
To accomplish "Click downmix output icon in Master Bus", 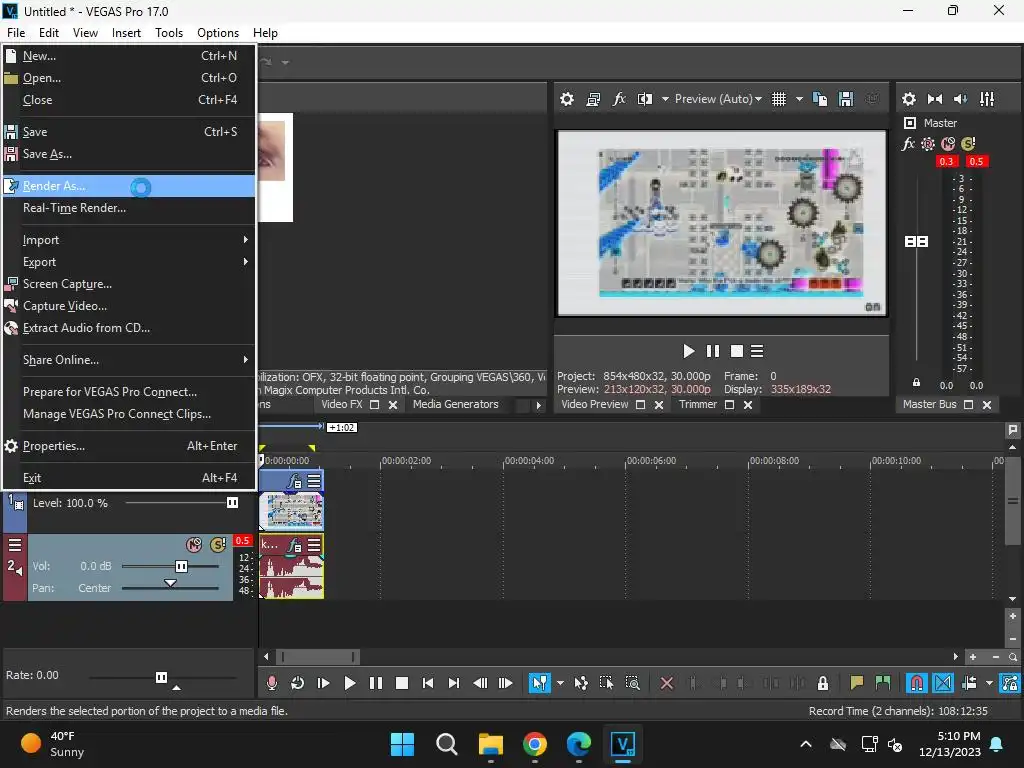I will click(x=935, y=99).
